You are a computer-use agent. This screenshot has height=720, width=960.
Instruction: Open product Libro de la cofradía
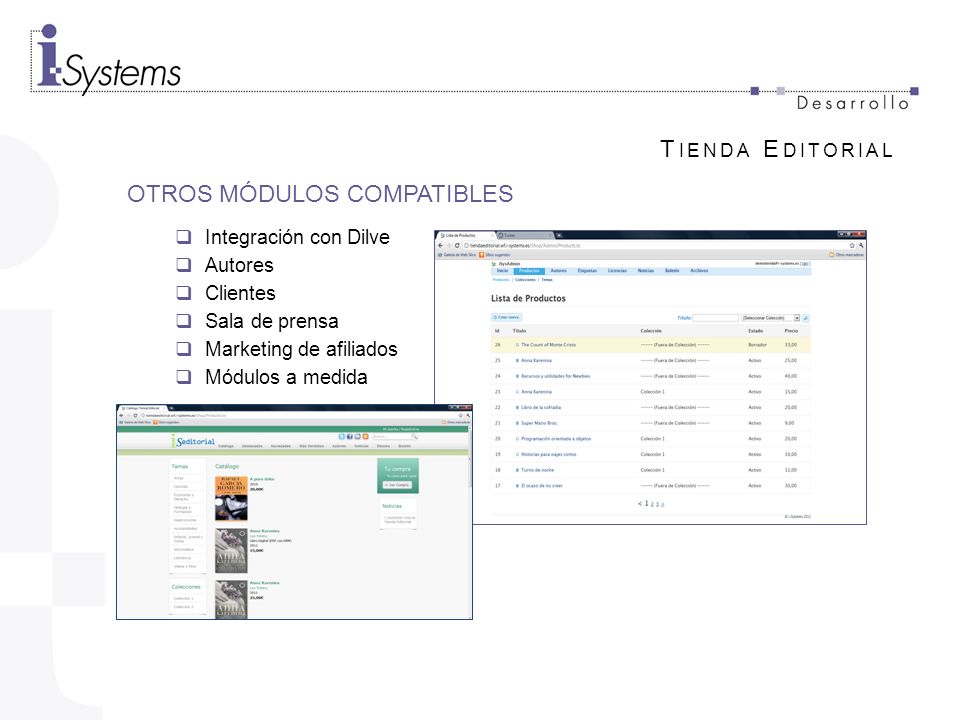(541, 407)
